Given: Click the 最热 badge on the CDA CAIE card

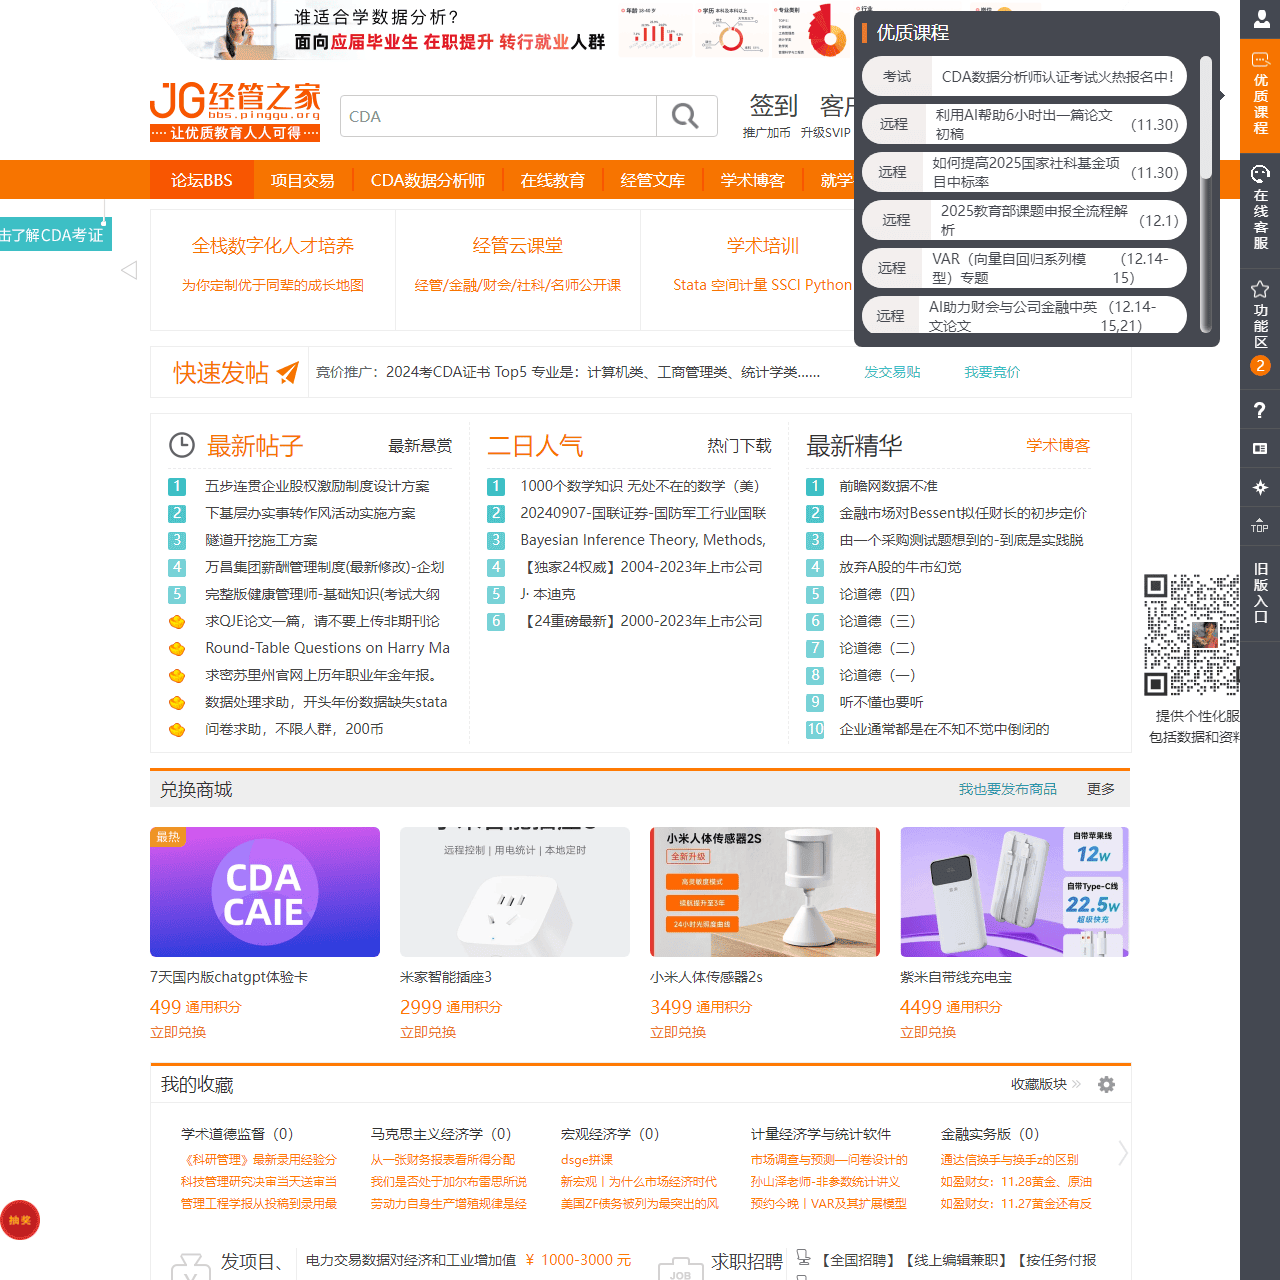Looking at the screenshot, I should [x=168, y=837].
